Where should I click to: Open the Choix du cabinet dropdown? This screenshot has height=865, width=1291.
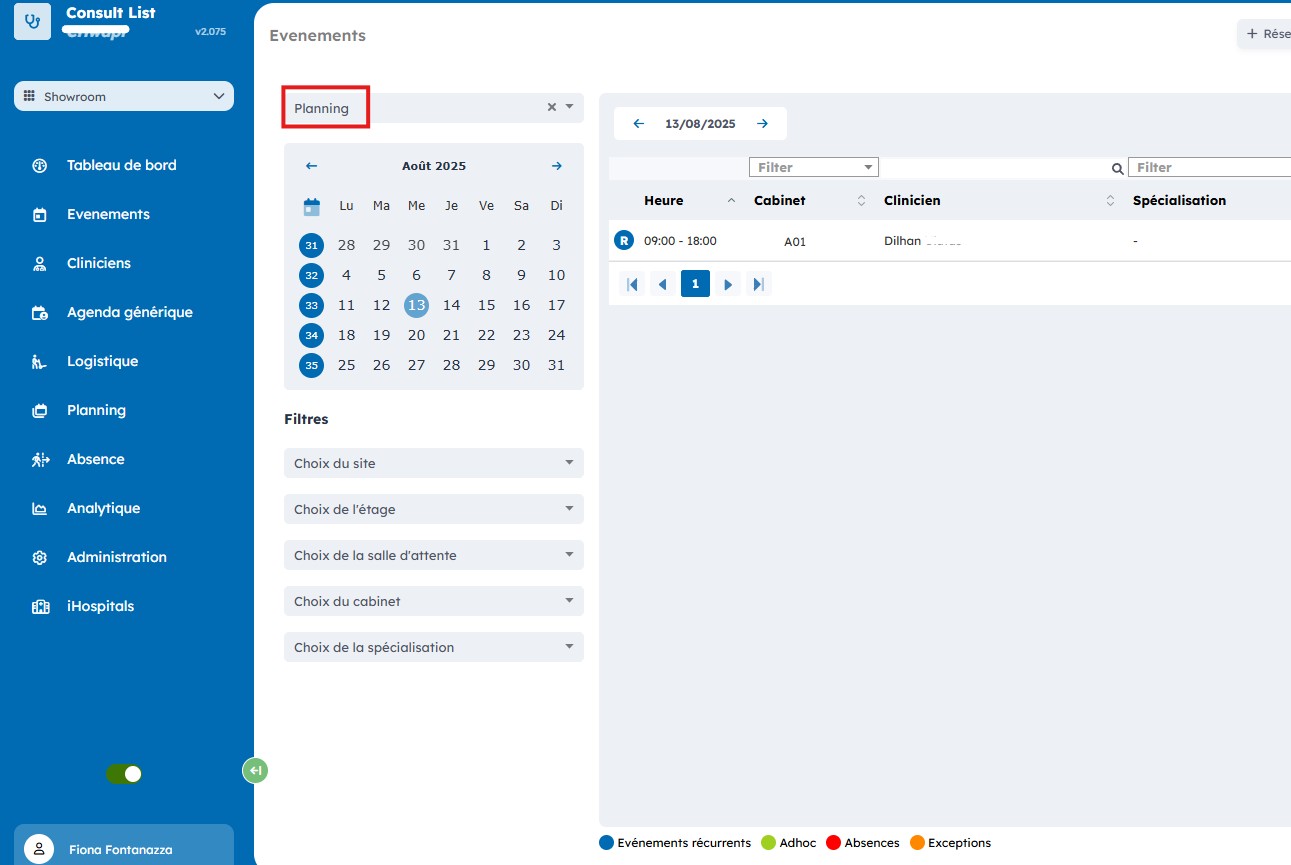click(433, 601)
